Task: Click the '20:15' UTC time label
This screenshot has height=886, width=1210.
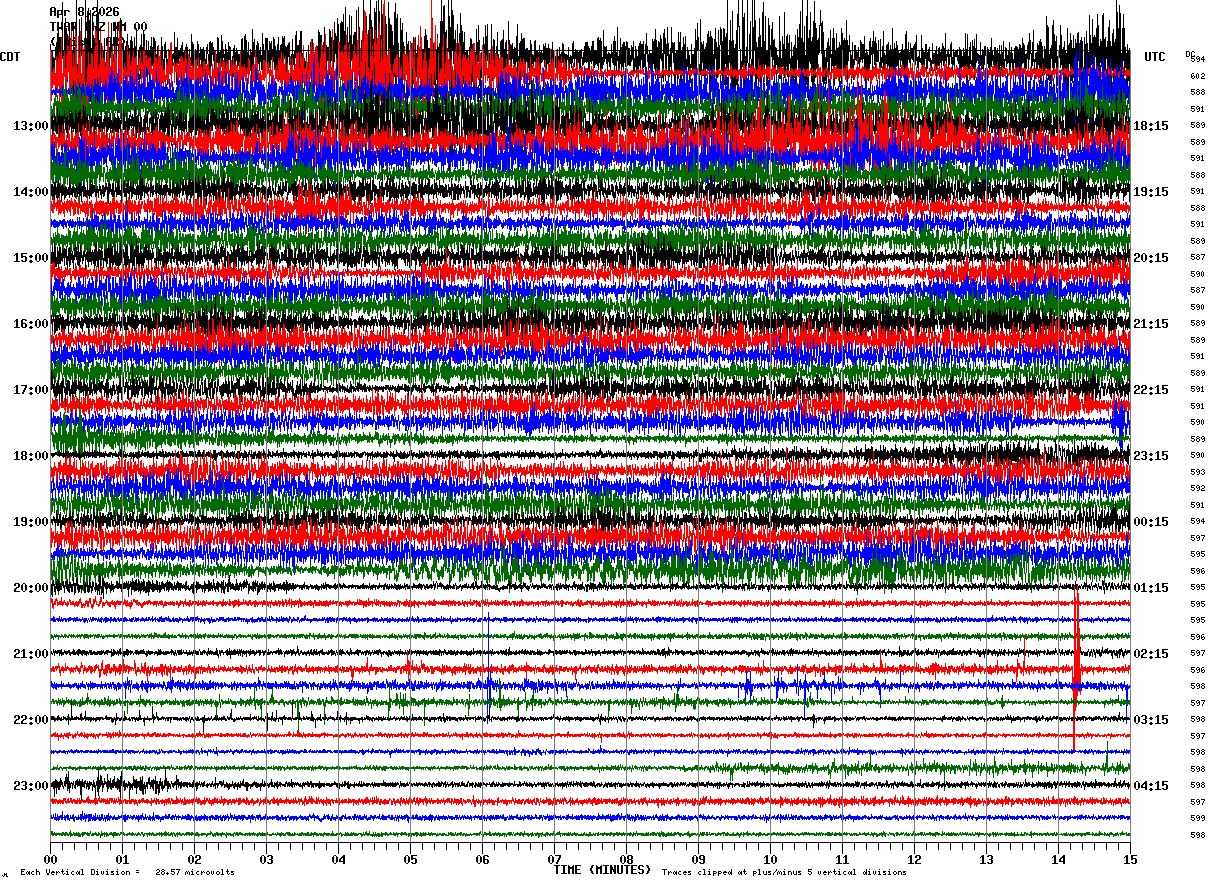Action: pyautogui.click(x=1150, y=258)
